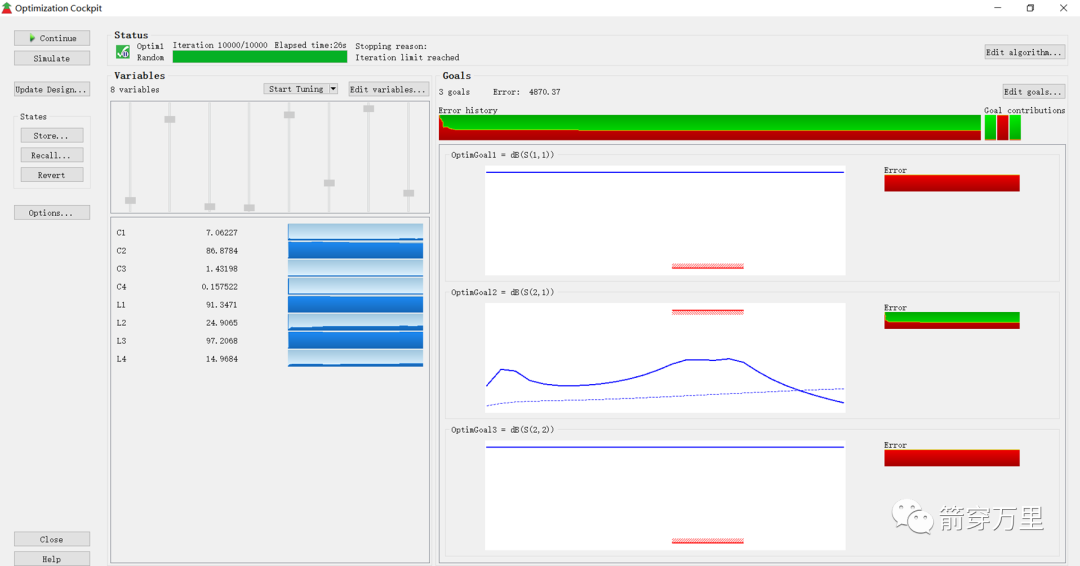The height and width of the screenshot is (566, 1080).
Task: Select variable C4 value 0.157522
Action: [x=220, y=286]
